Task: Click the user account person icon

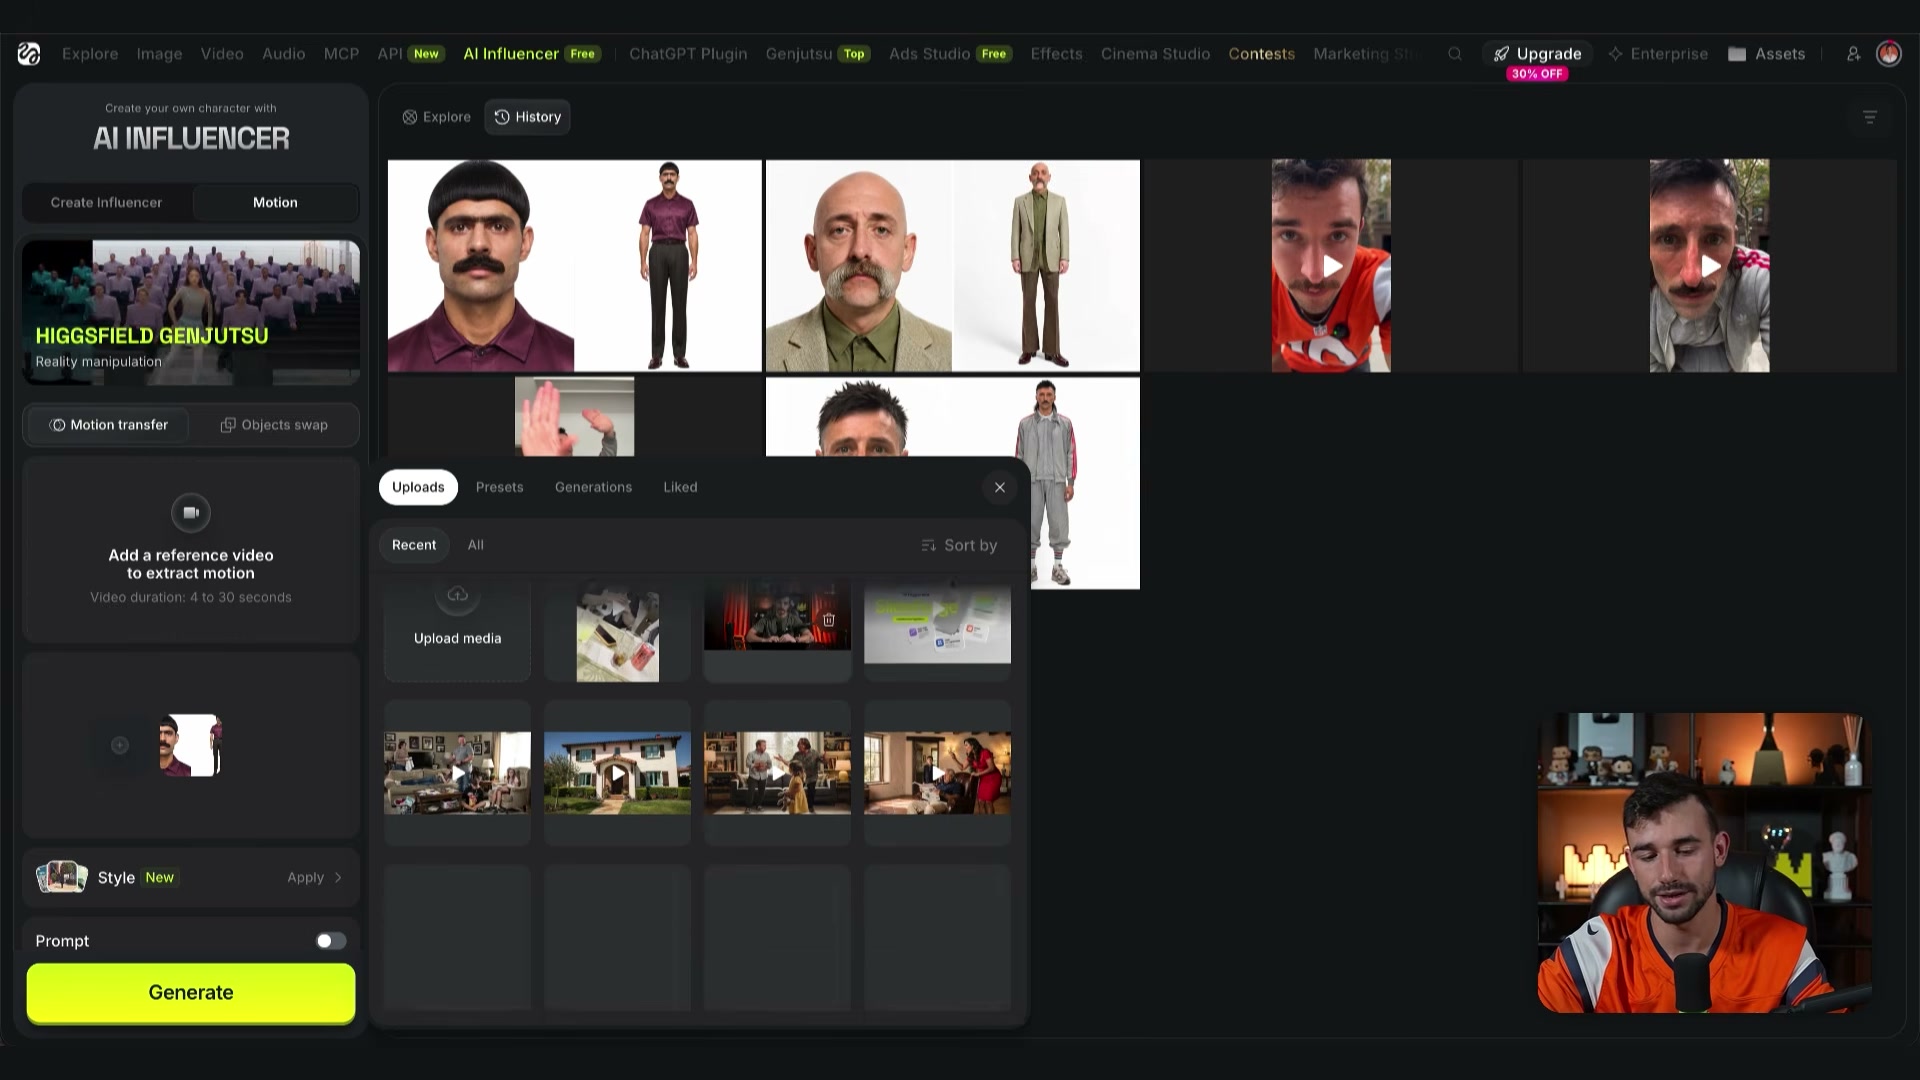Action: 1853,54
